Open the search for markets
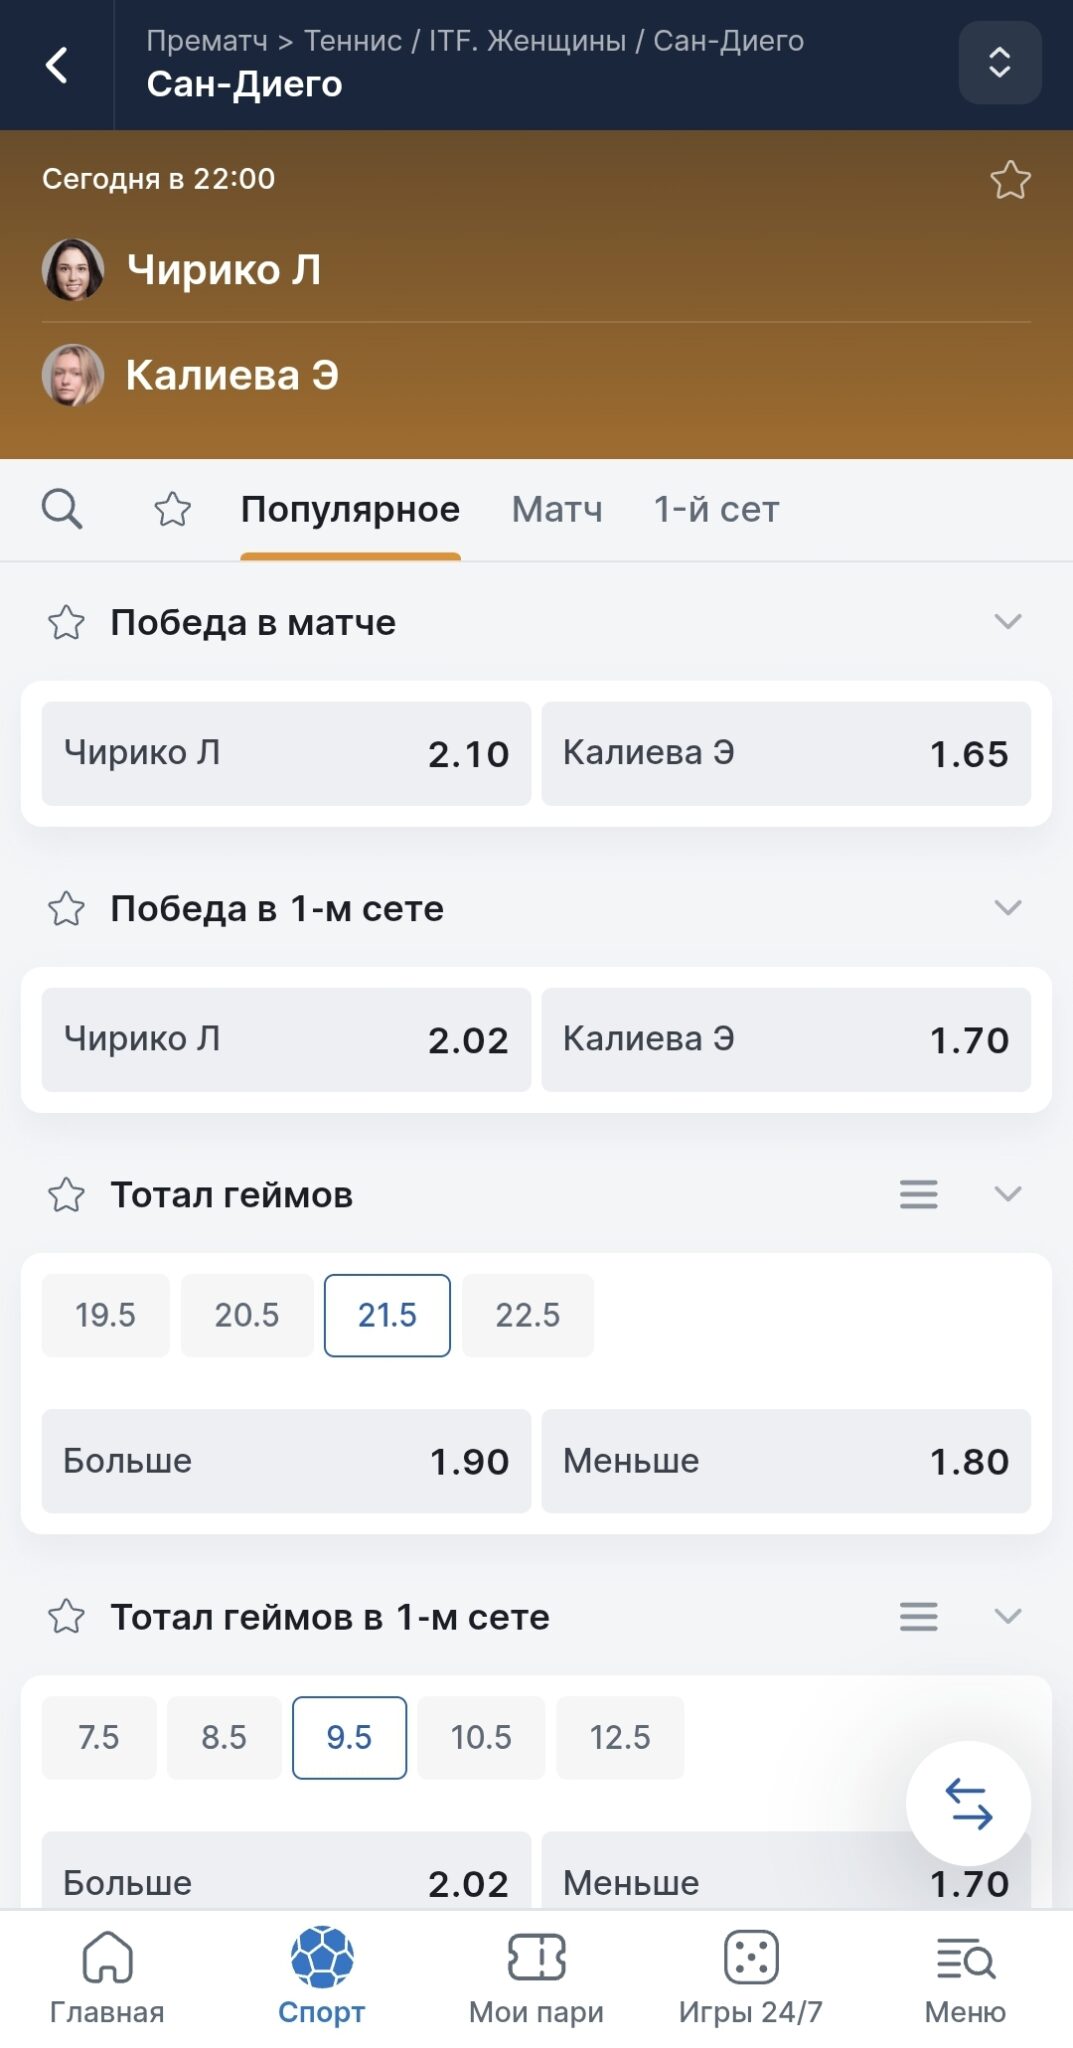Viewport: 1073px width, 2048px height. click(x=63, y=509)
